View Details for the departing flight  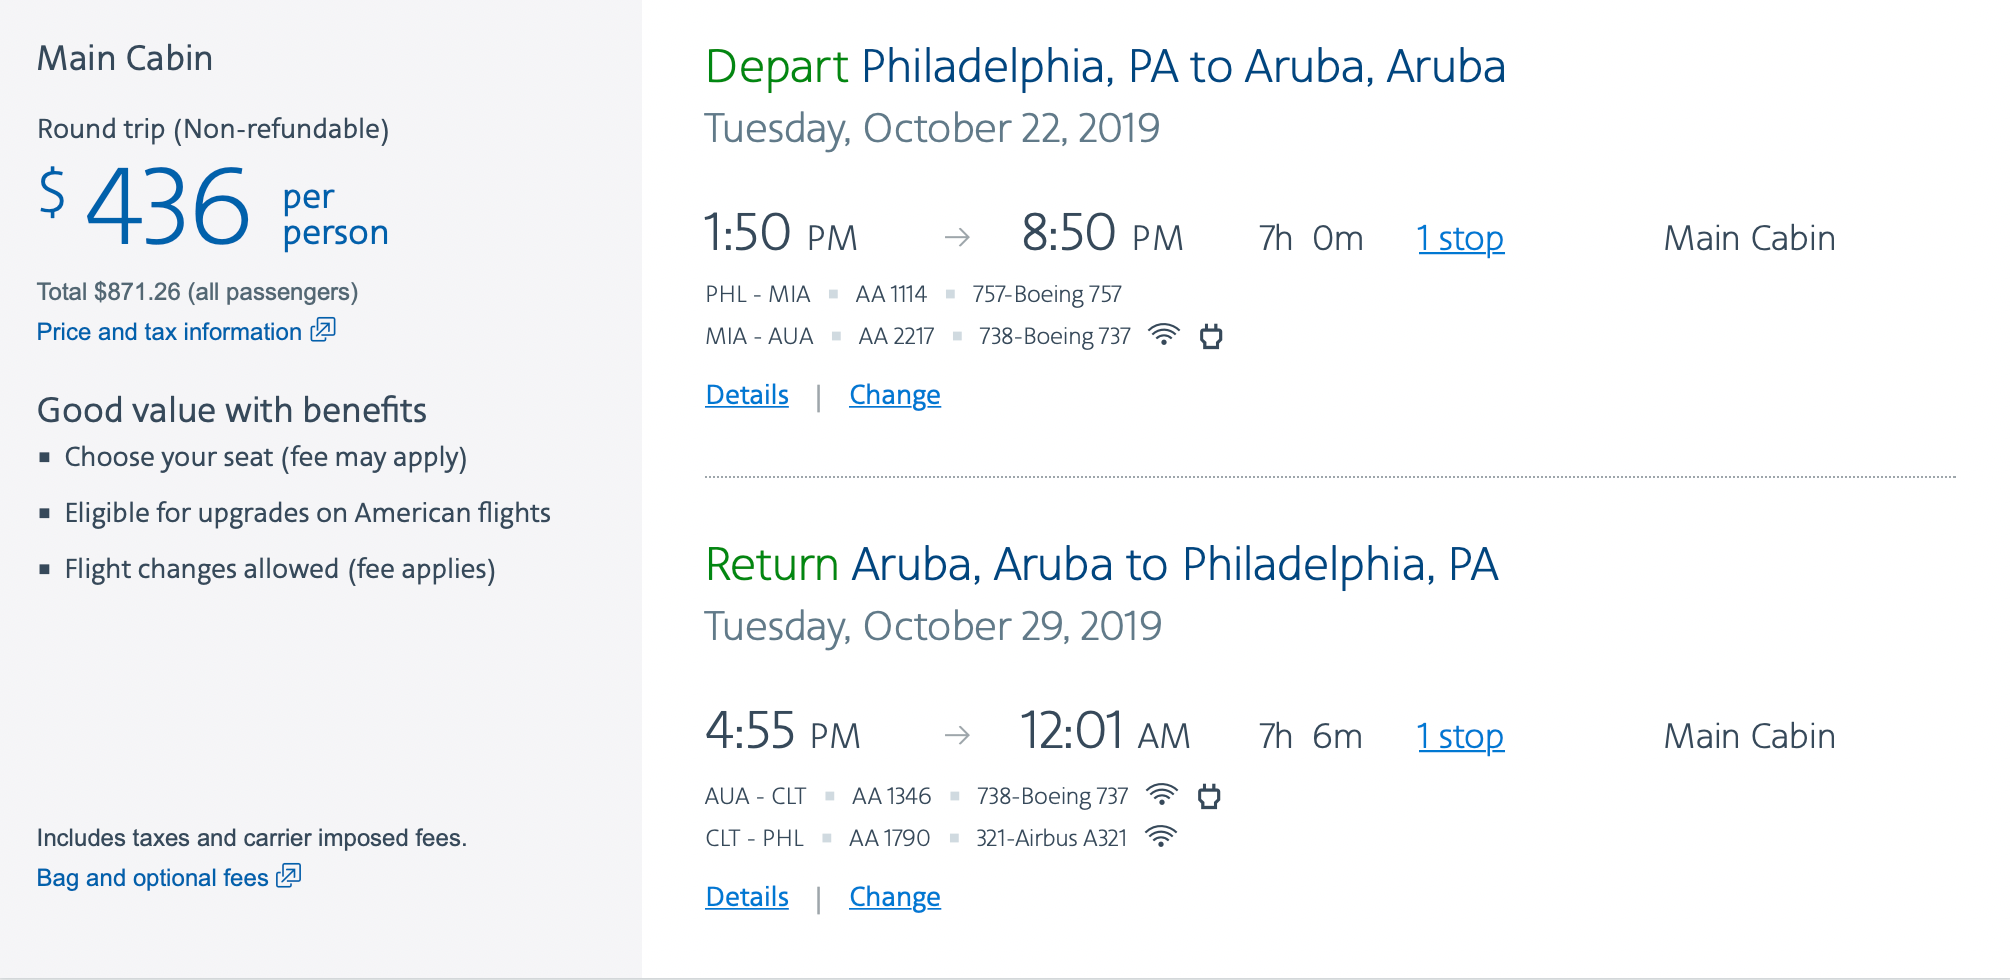(x=747, y=395)
